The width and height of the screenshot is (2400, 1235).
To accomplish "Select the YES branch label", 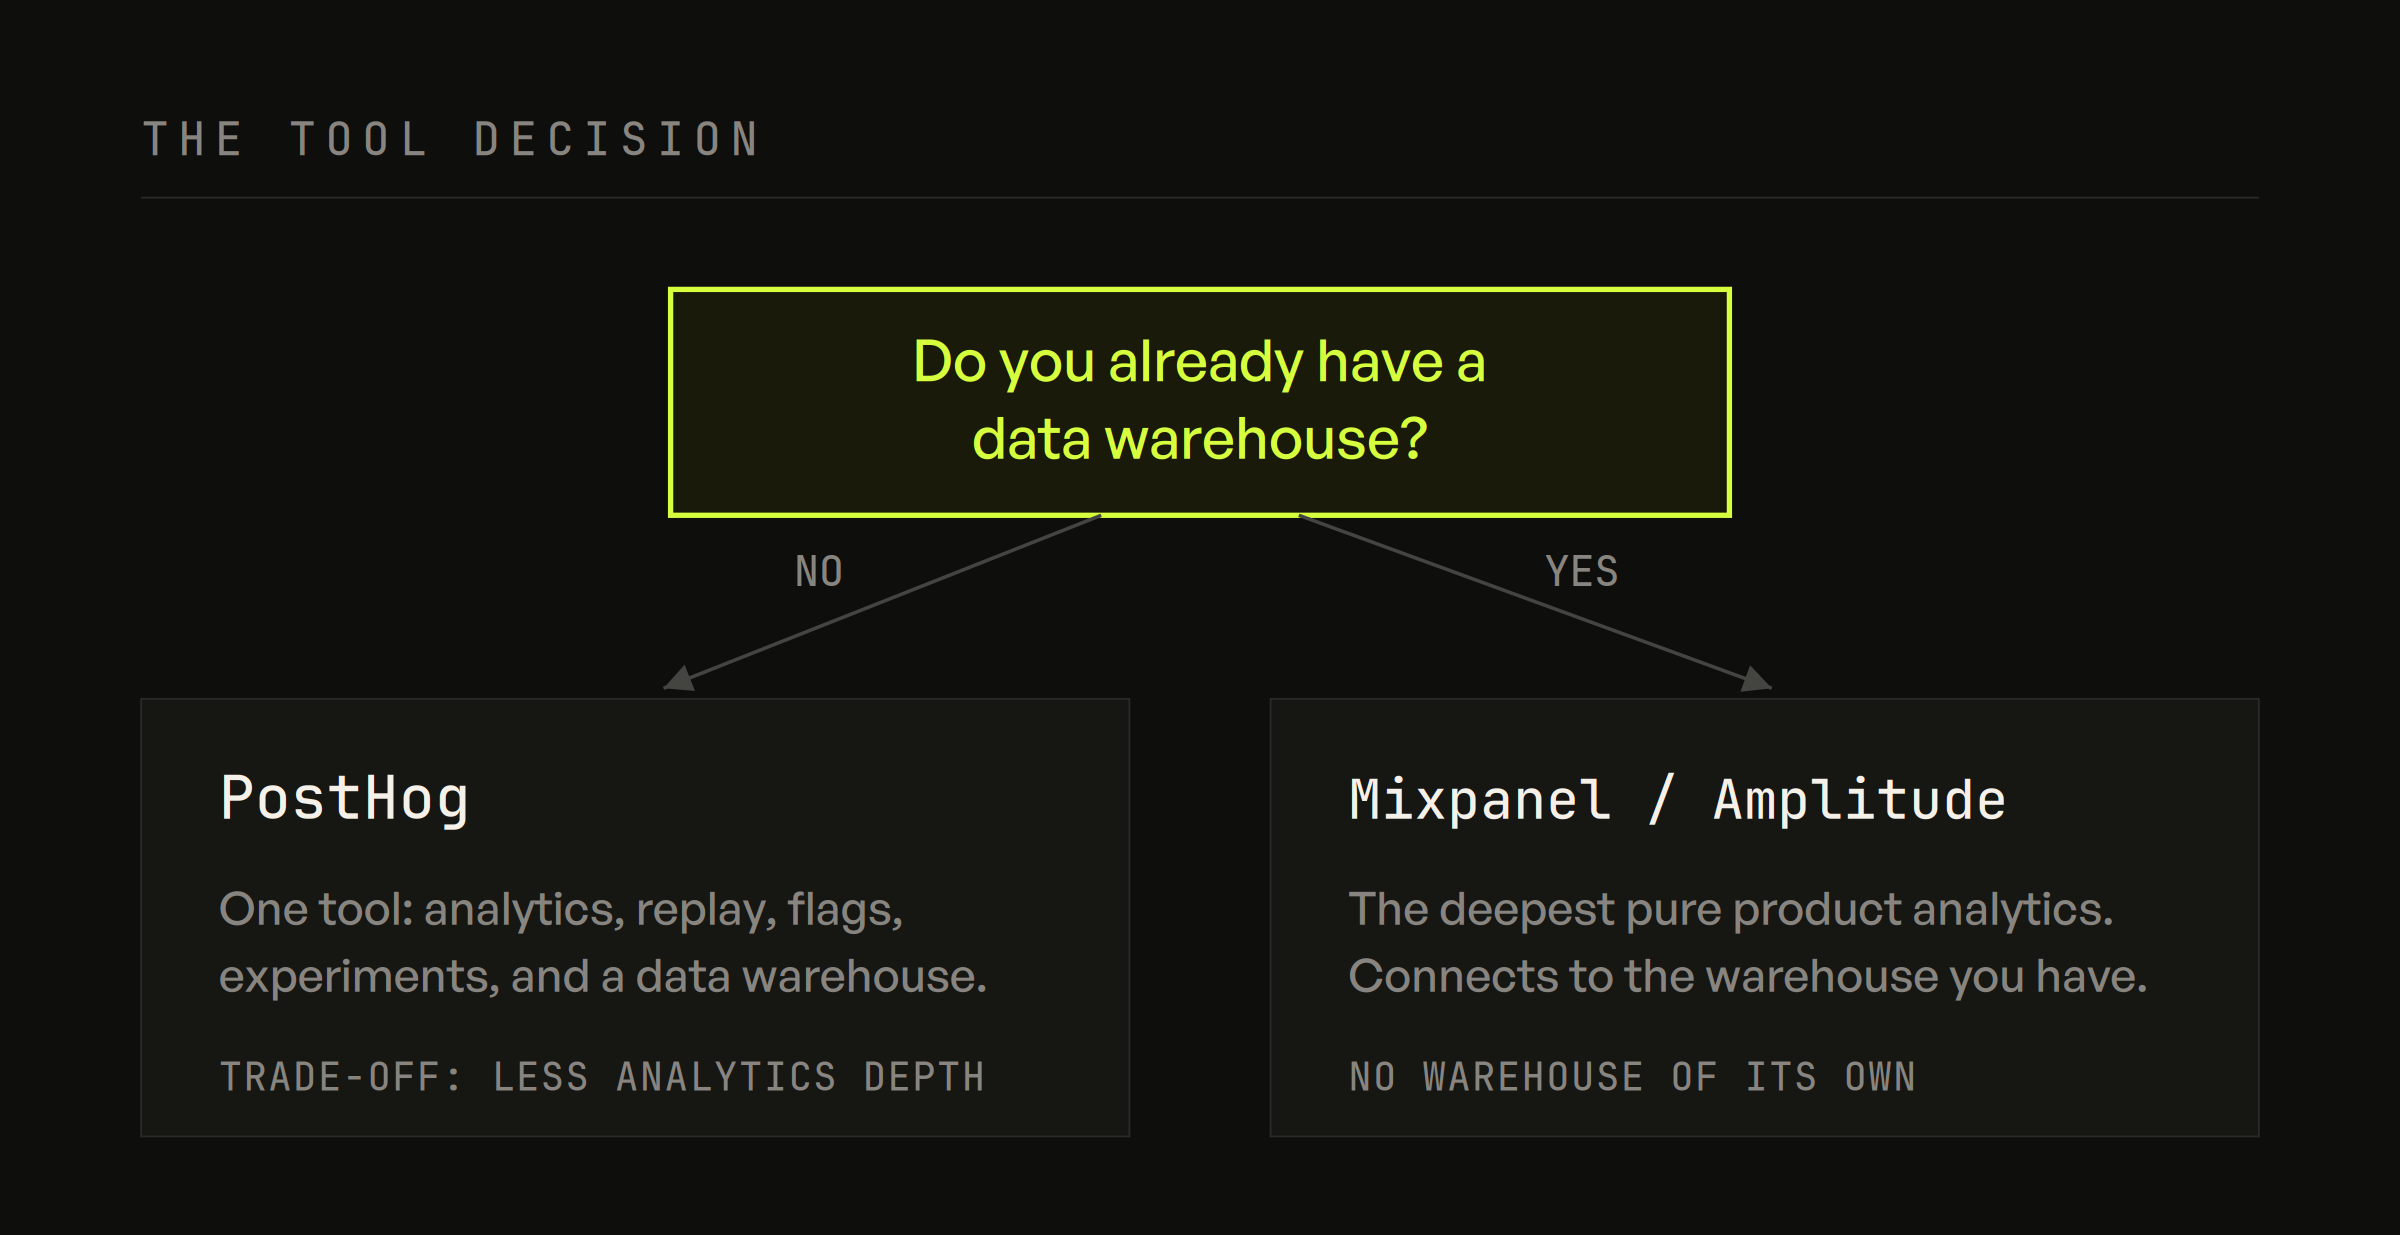I will [1581, 572].
